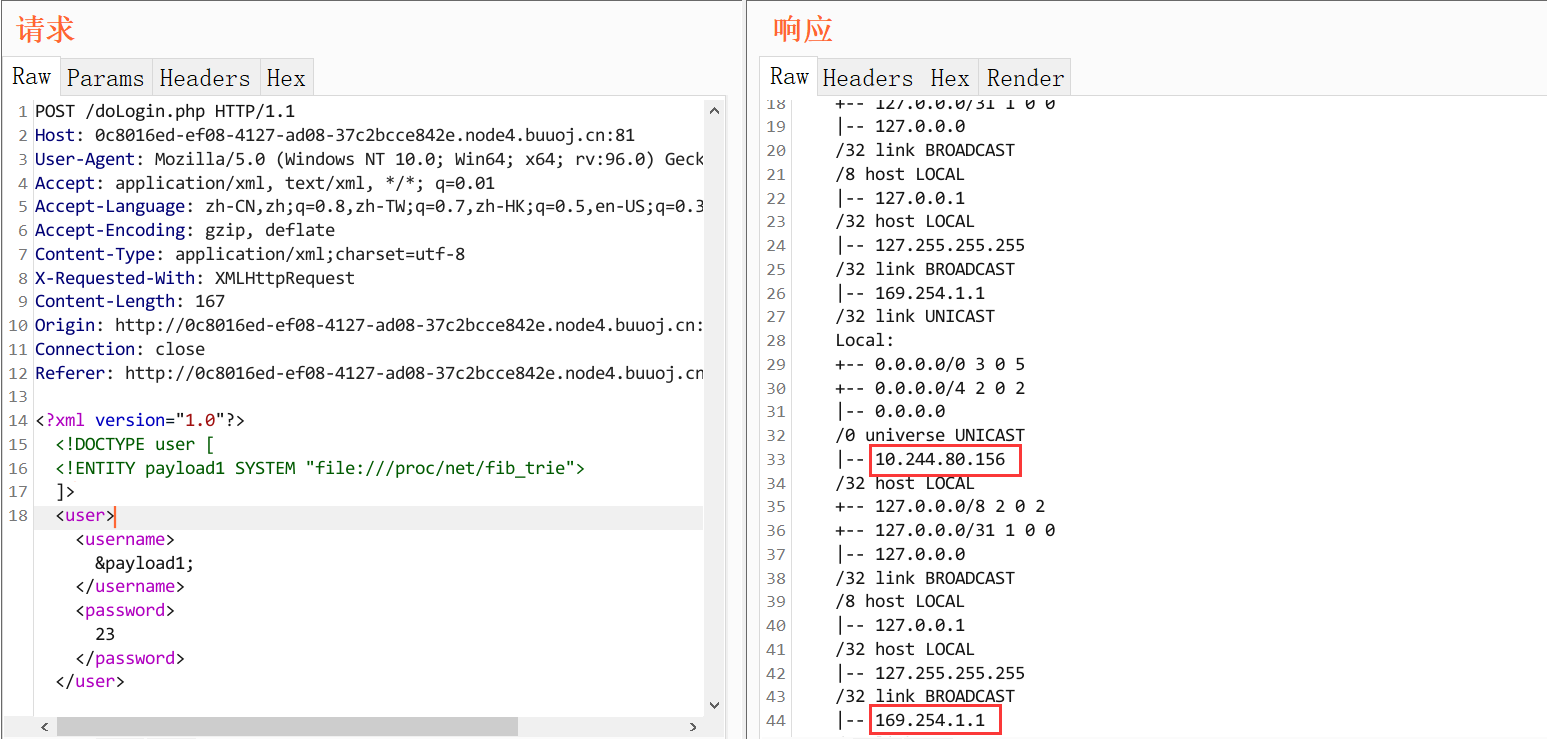Click the /0 universe UNICAST line
This screenshot has height=739, width=1547.
tap(930, 435)
